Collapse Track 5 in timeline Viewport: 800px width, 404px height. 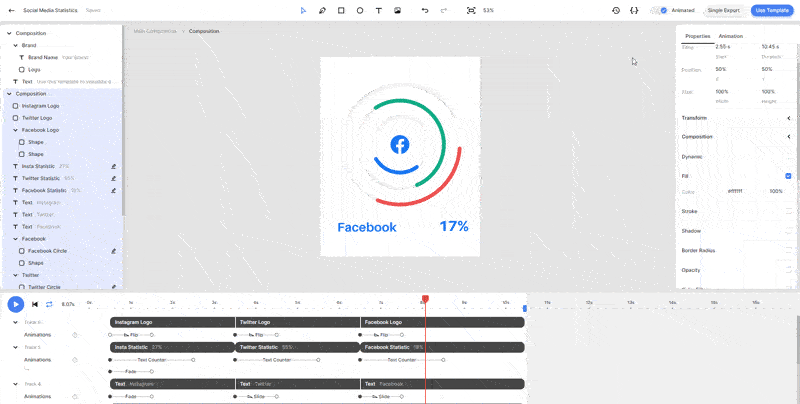click(15, 347)
